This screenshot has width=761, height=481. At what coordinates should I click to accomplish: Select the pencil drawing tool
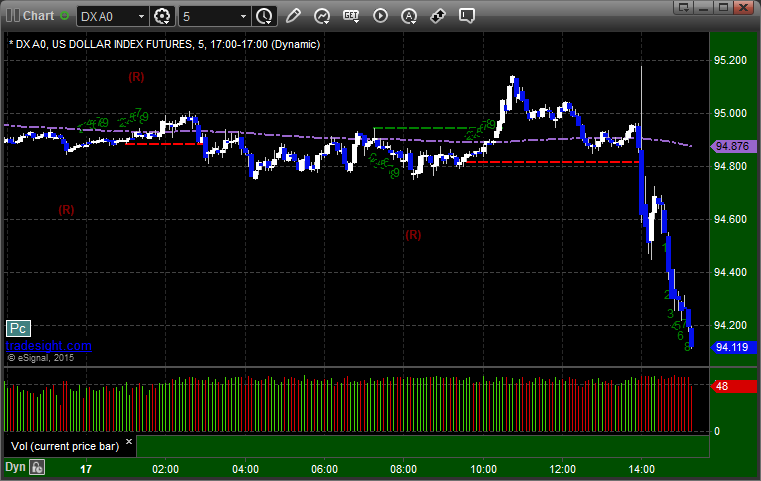tap(293, 16)
